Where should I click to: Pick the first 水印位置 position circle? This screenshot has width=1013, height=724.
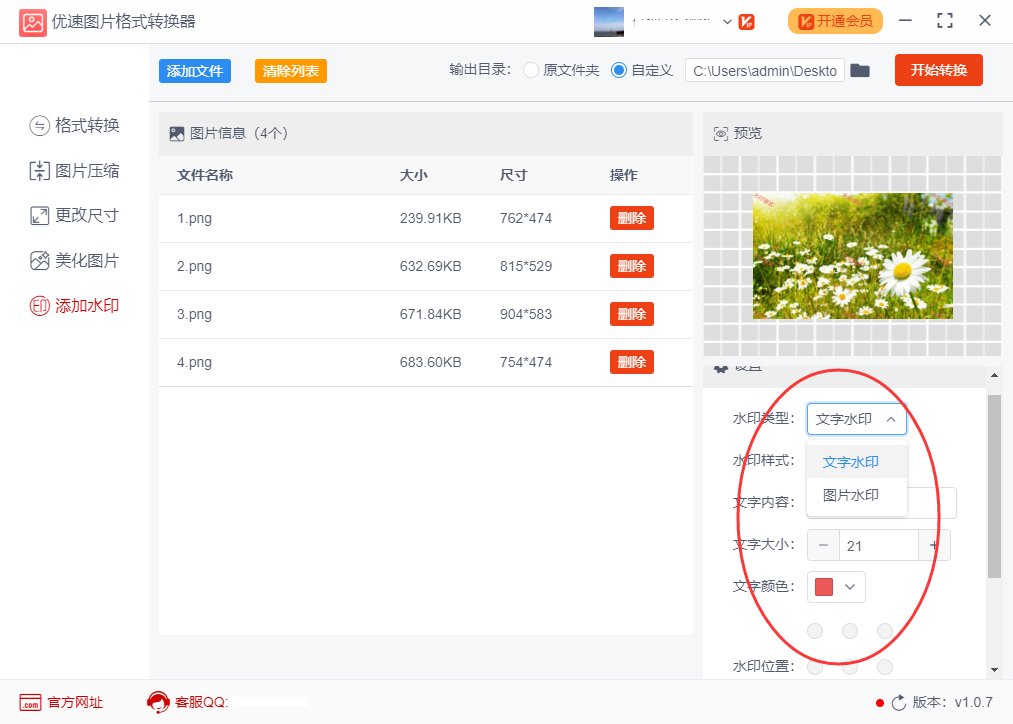coord(815,631)
